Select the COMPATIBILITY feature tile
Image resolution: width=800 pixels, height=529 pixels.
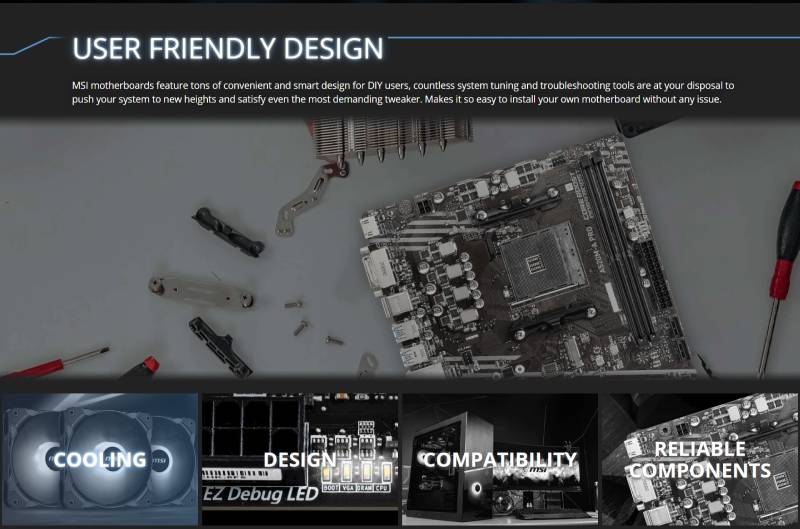[499, 460]
